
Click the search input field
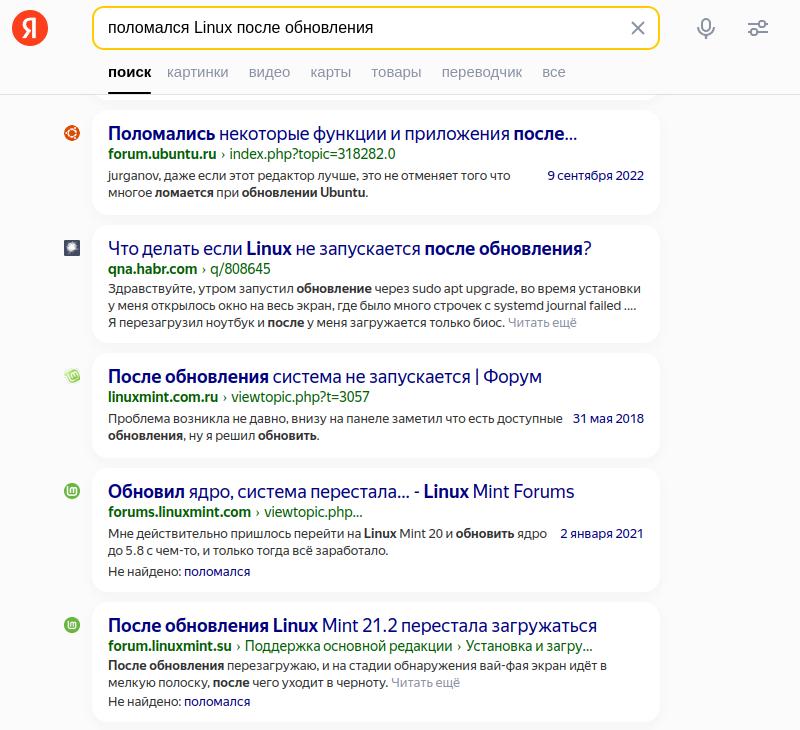point(360,28)
